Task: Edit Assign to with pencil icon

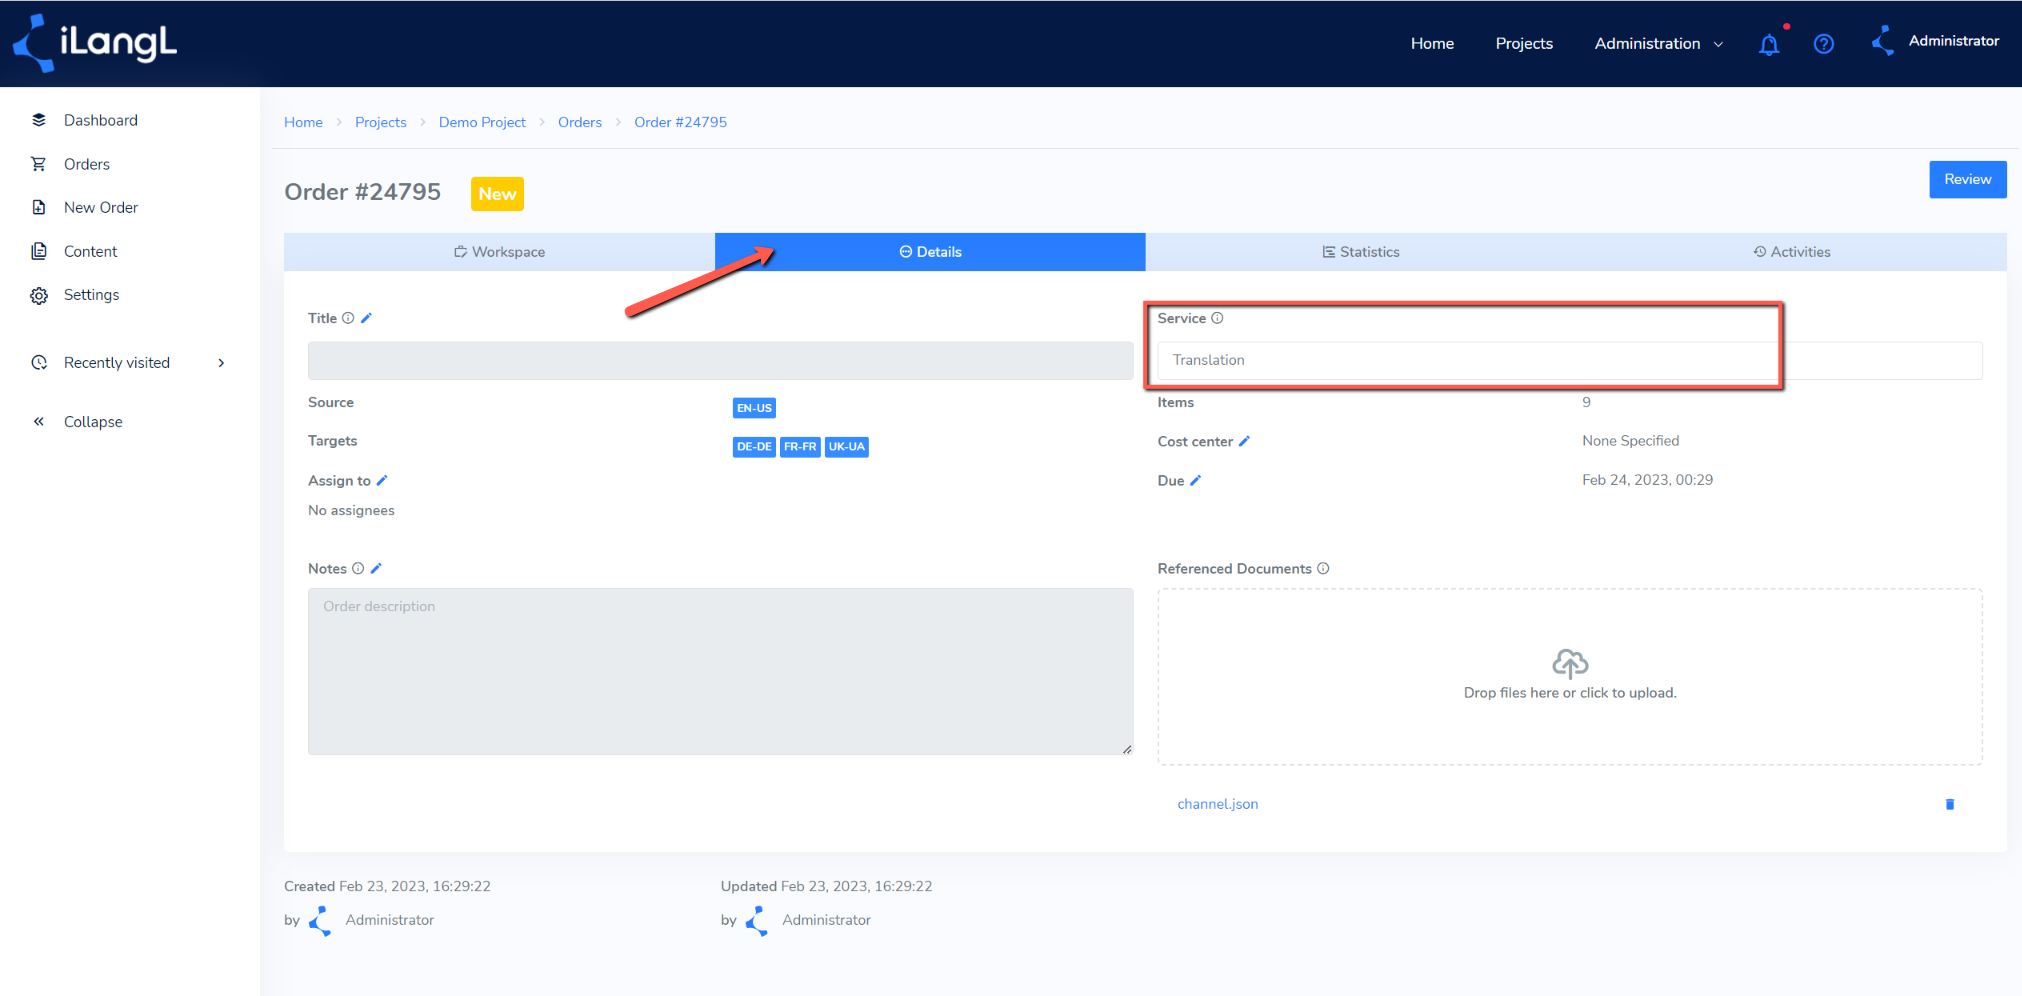Action: 382,481
